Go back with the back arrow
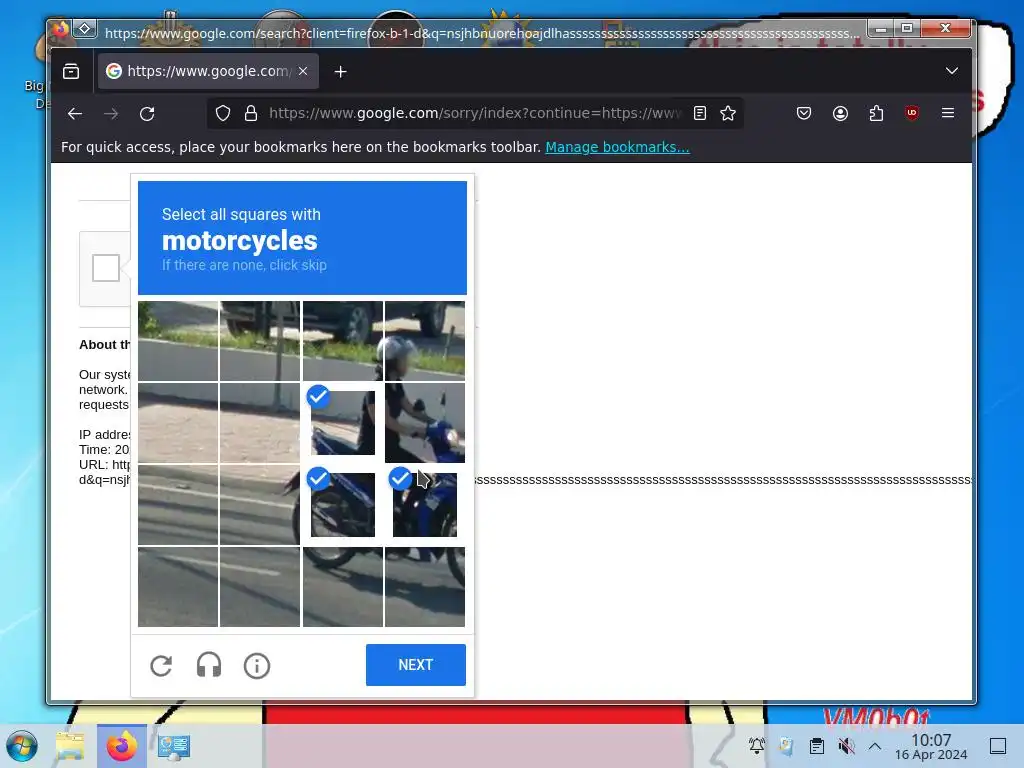Screen dimensions: 1024x768 (x=75, y=114)
